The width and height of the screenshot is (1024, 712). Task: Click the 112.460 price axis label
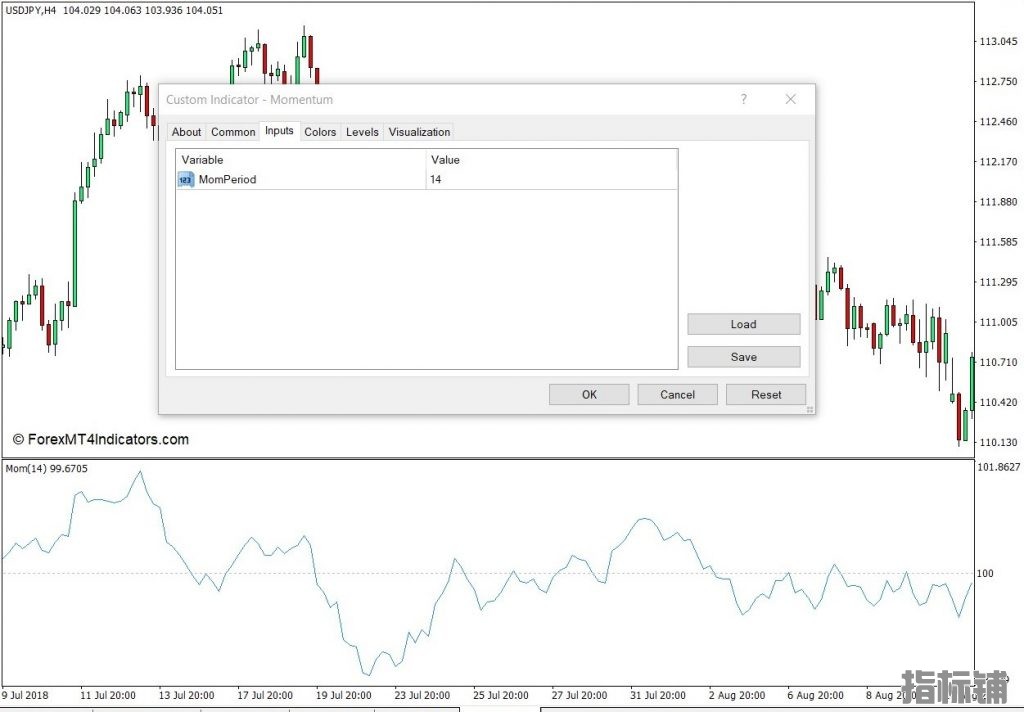998,121
